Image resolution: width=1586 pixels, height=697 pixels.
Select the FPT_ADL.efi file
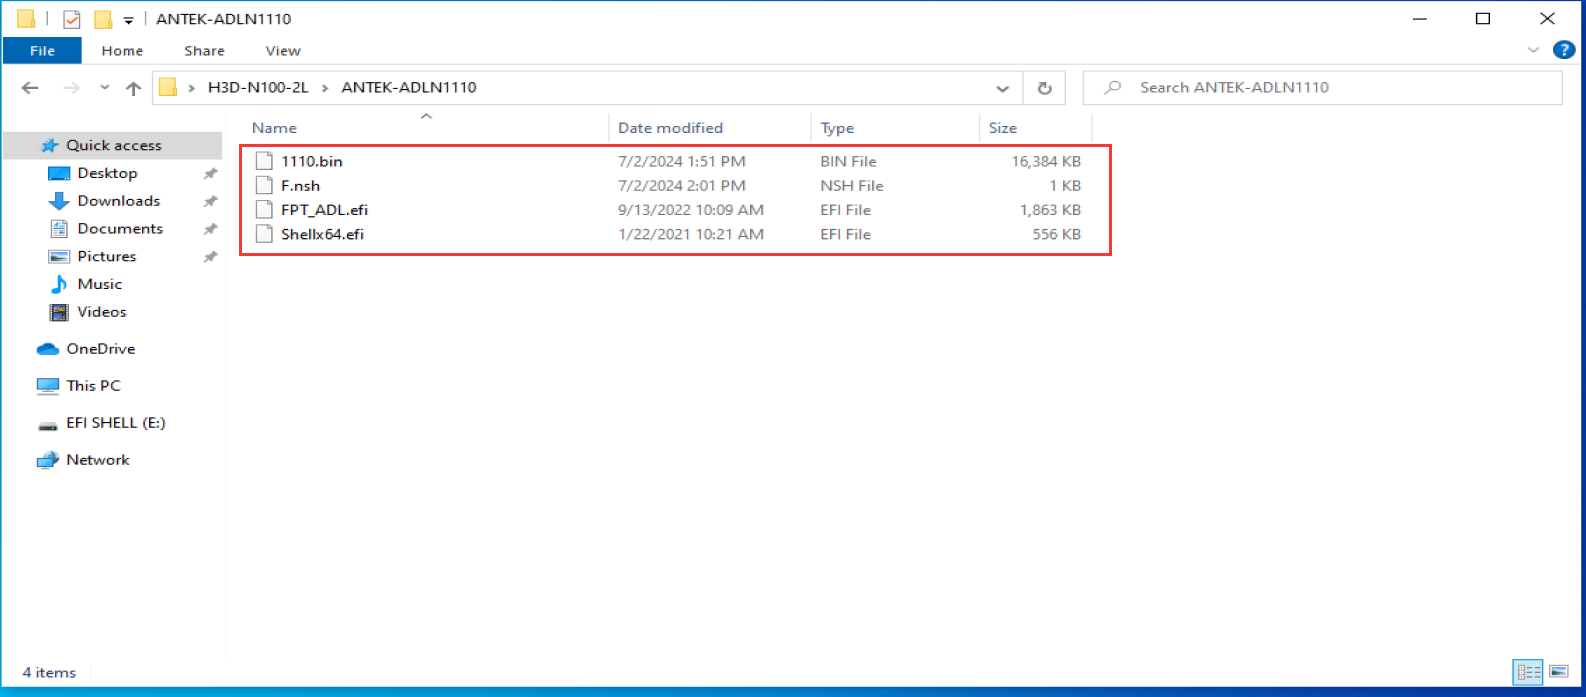[x=324, y=210]
